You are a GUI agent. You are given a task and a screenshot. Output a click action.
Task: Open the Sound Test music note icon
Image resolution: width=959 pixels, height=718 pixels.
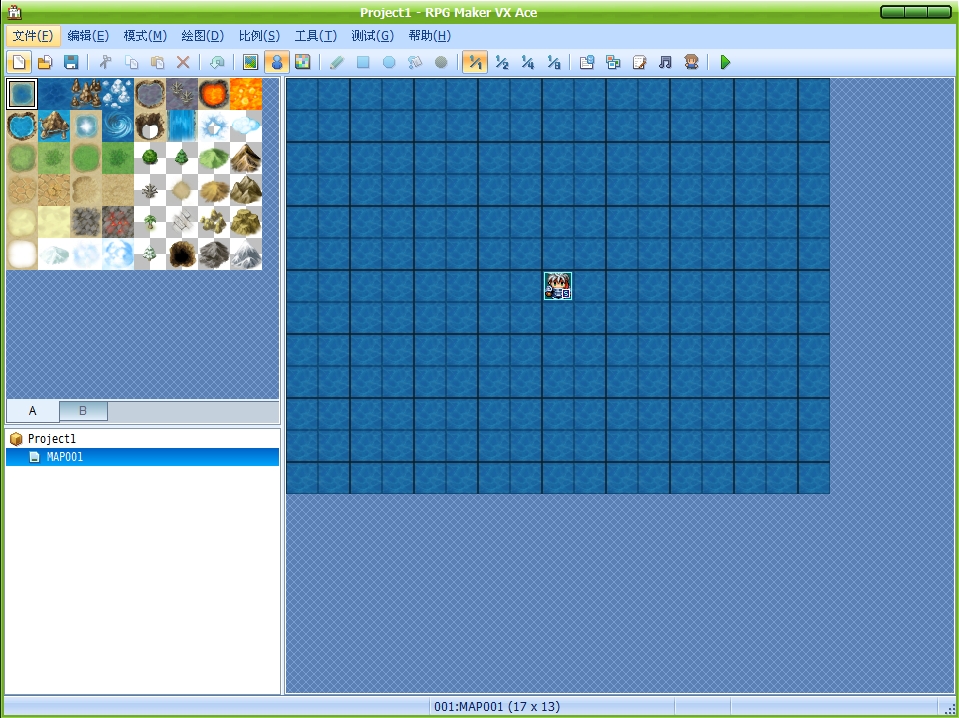click(665, 62)
